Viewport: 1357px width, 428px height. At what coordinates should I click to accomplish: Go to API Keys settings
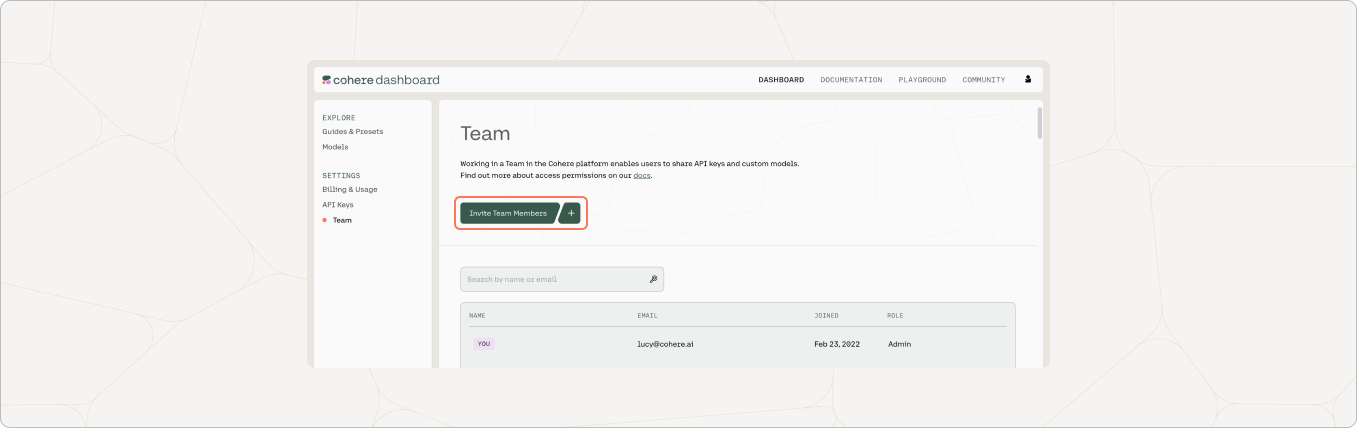point(337,205)
